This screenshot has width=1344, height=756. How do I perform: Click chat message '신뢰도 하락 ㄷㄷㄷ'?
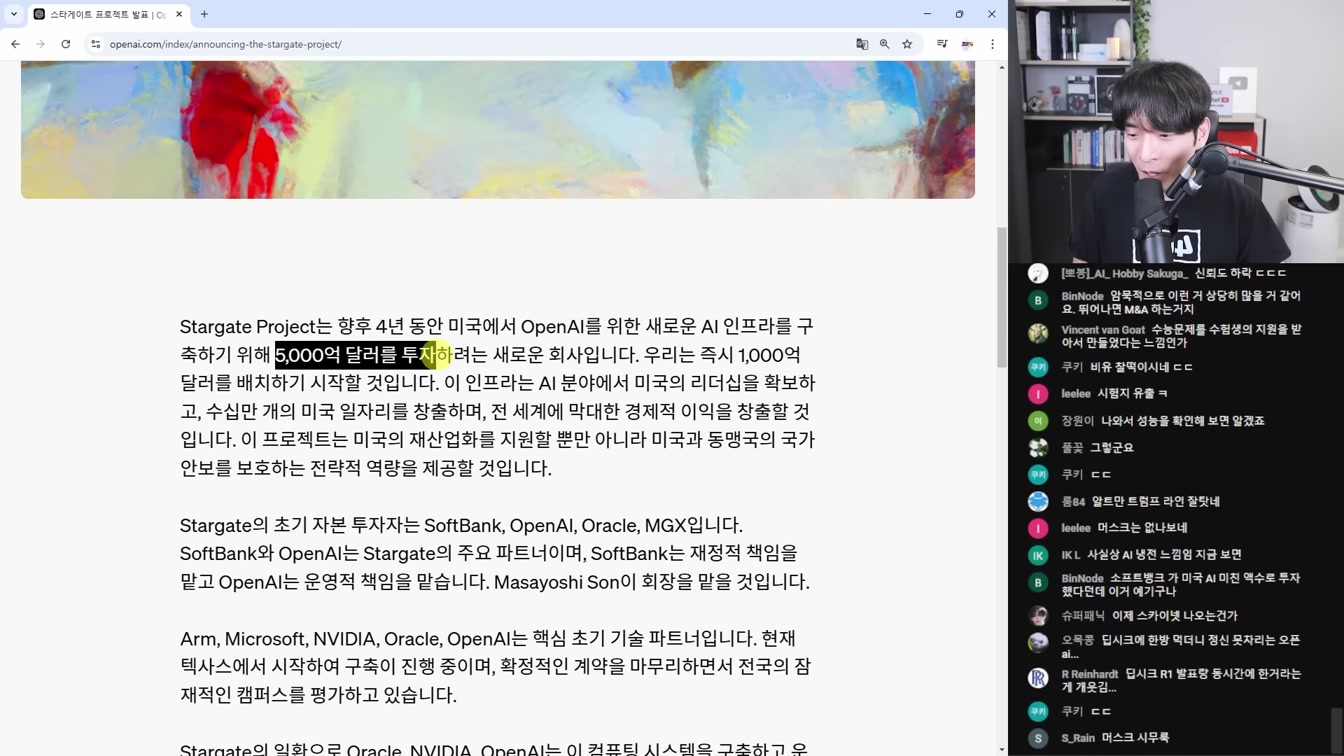(x=1240, y=273)
